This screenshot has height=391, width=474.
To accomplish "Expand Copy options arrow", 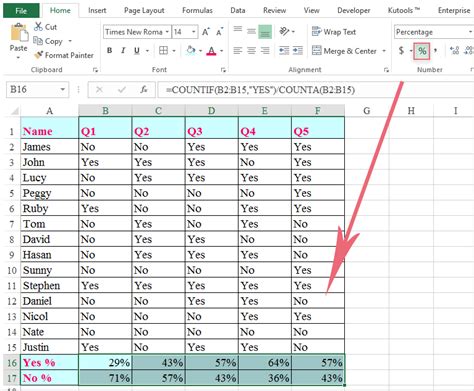I will 70,41.
